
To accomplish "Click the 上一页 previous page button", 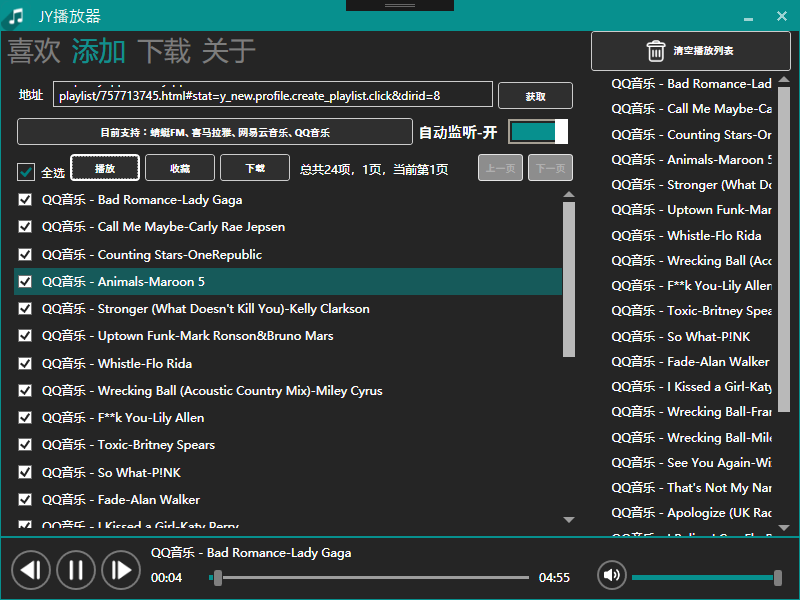I will tap(500, 168).
